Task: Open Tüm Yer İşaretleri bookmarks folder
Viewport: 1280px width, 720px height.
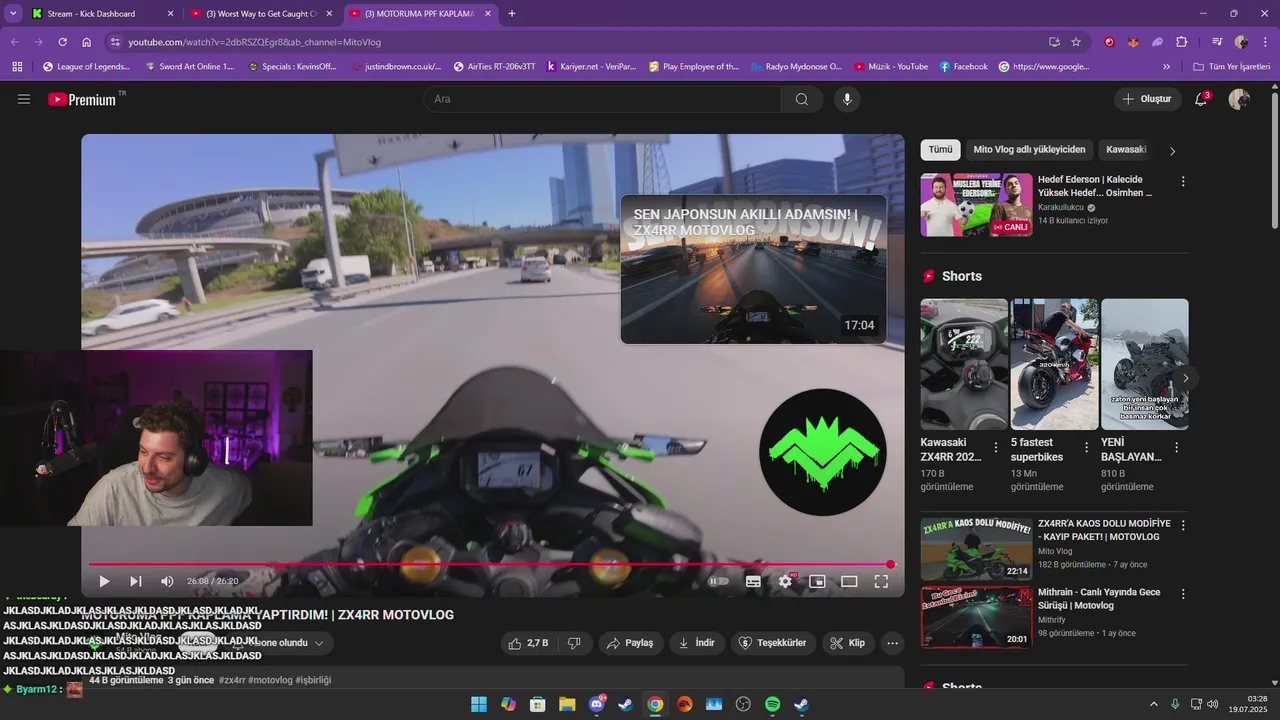Action: 1232,67
